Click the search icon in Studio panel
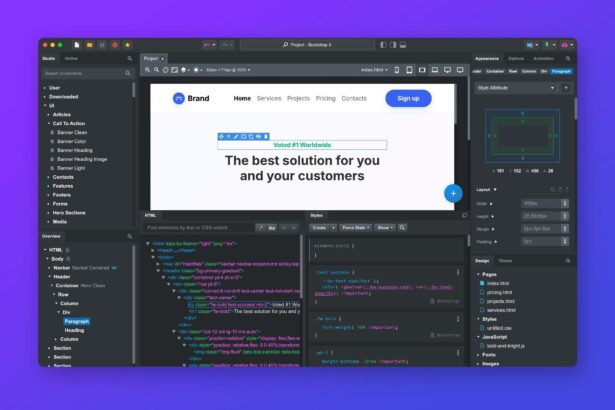615x410 pixels. [129, 58]
